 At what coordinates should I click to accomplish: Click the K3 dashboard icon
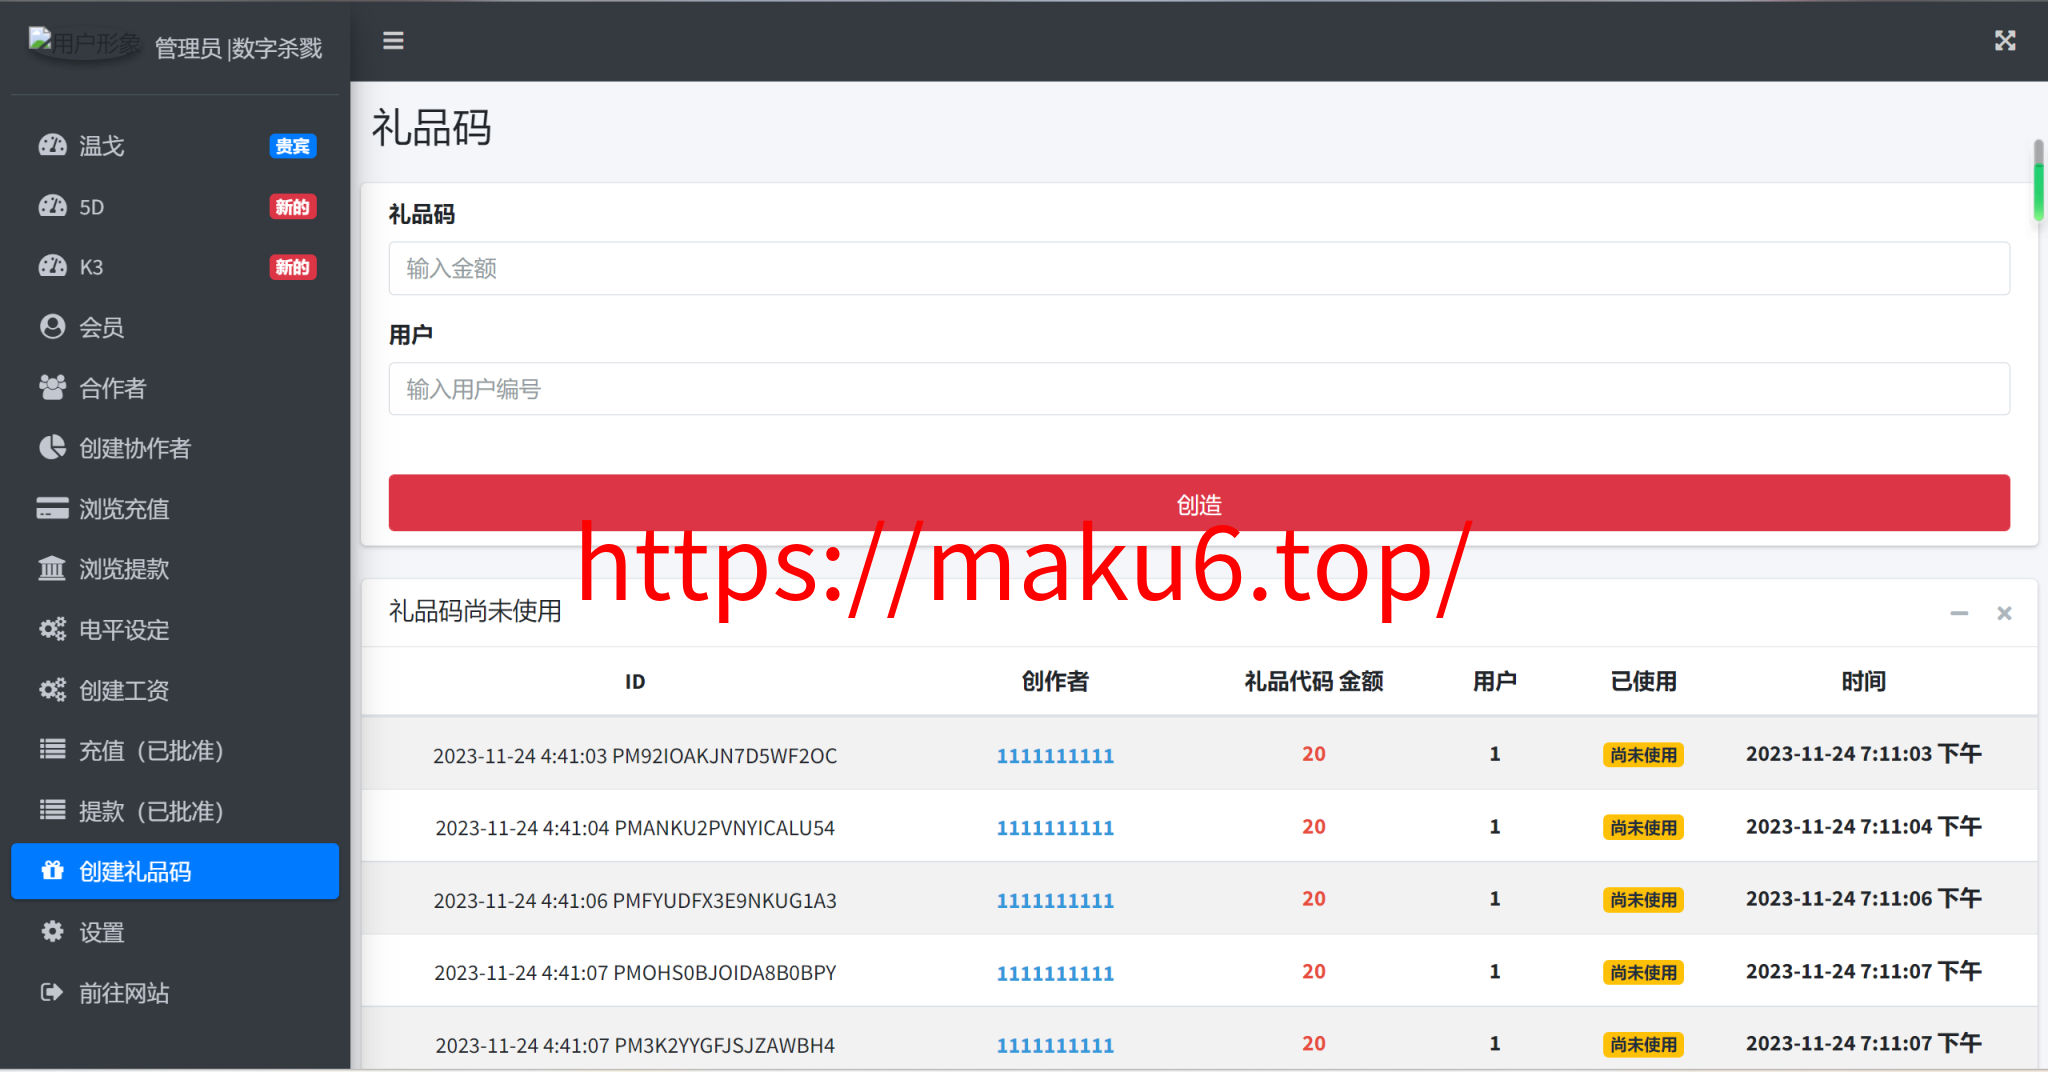52,266
